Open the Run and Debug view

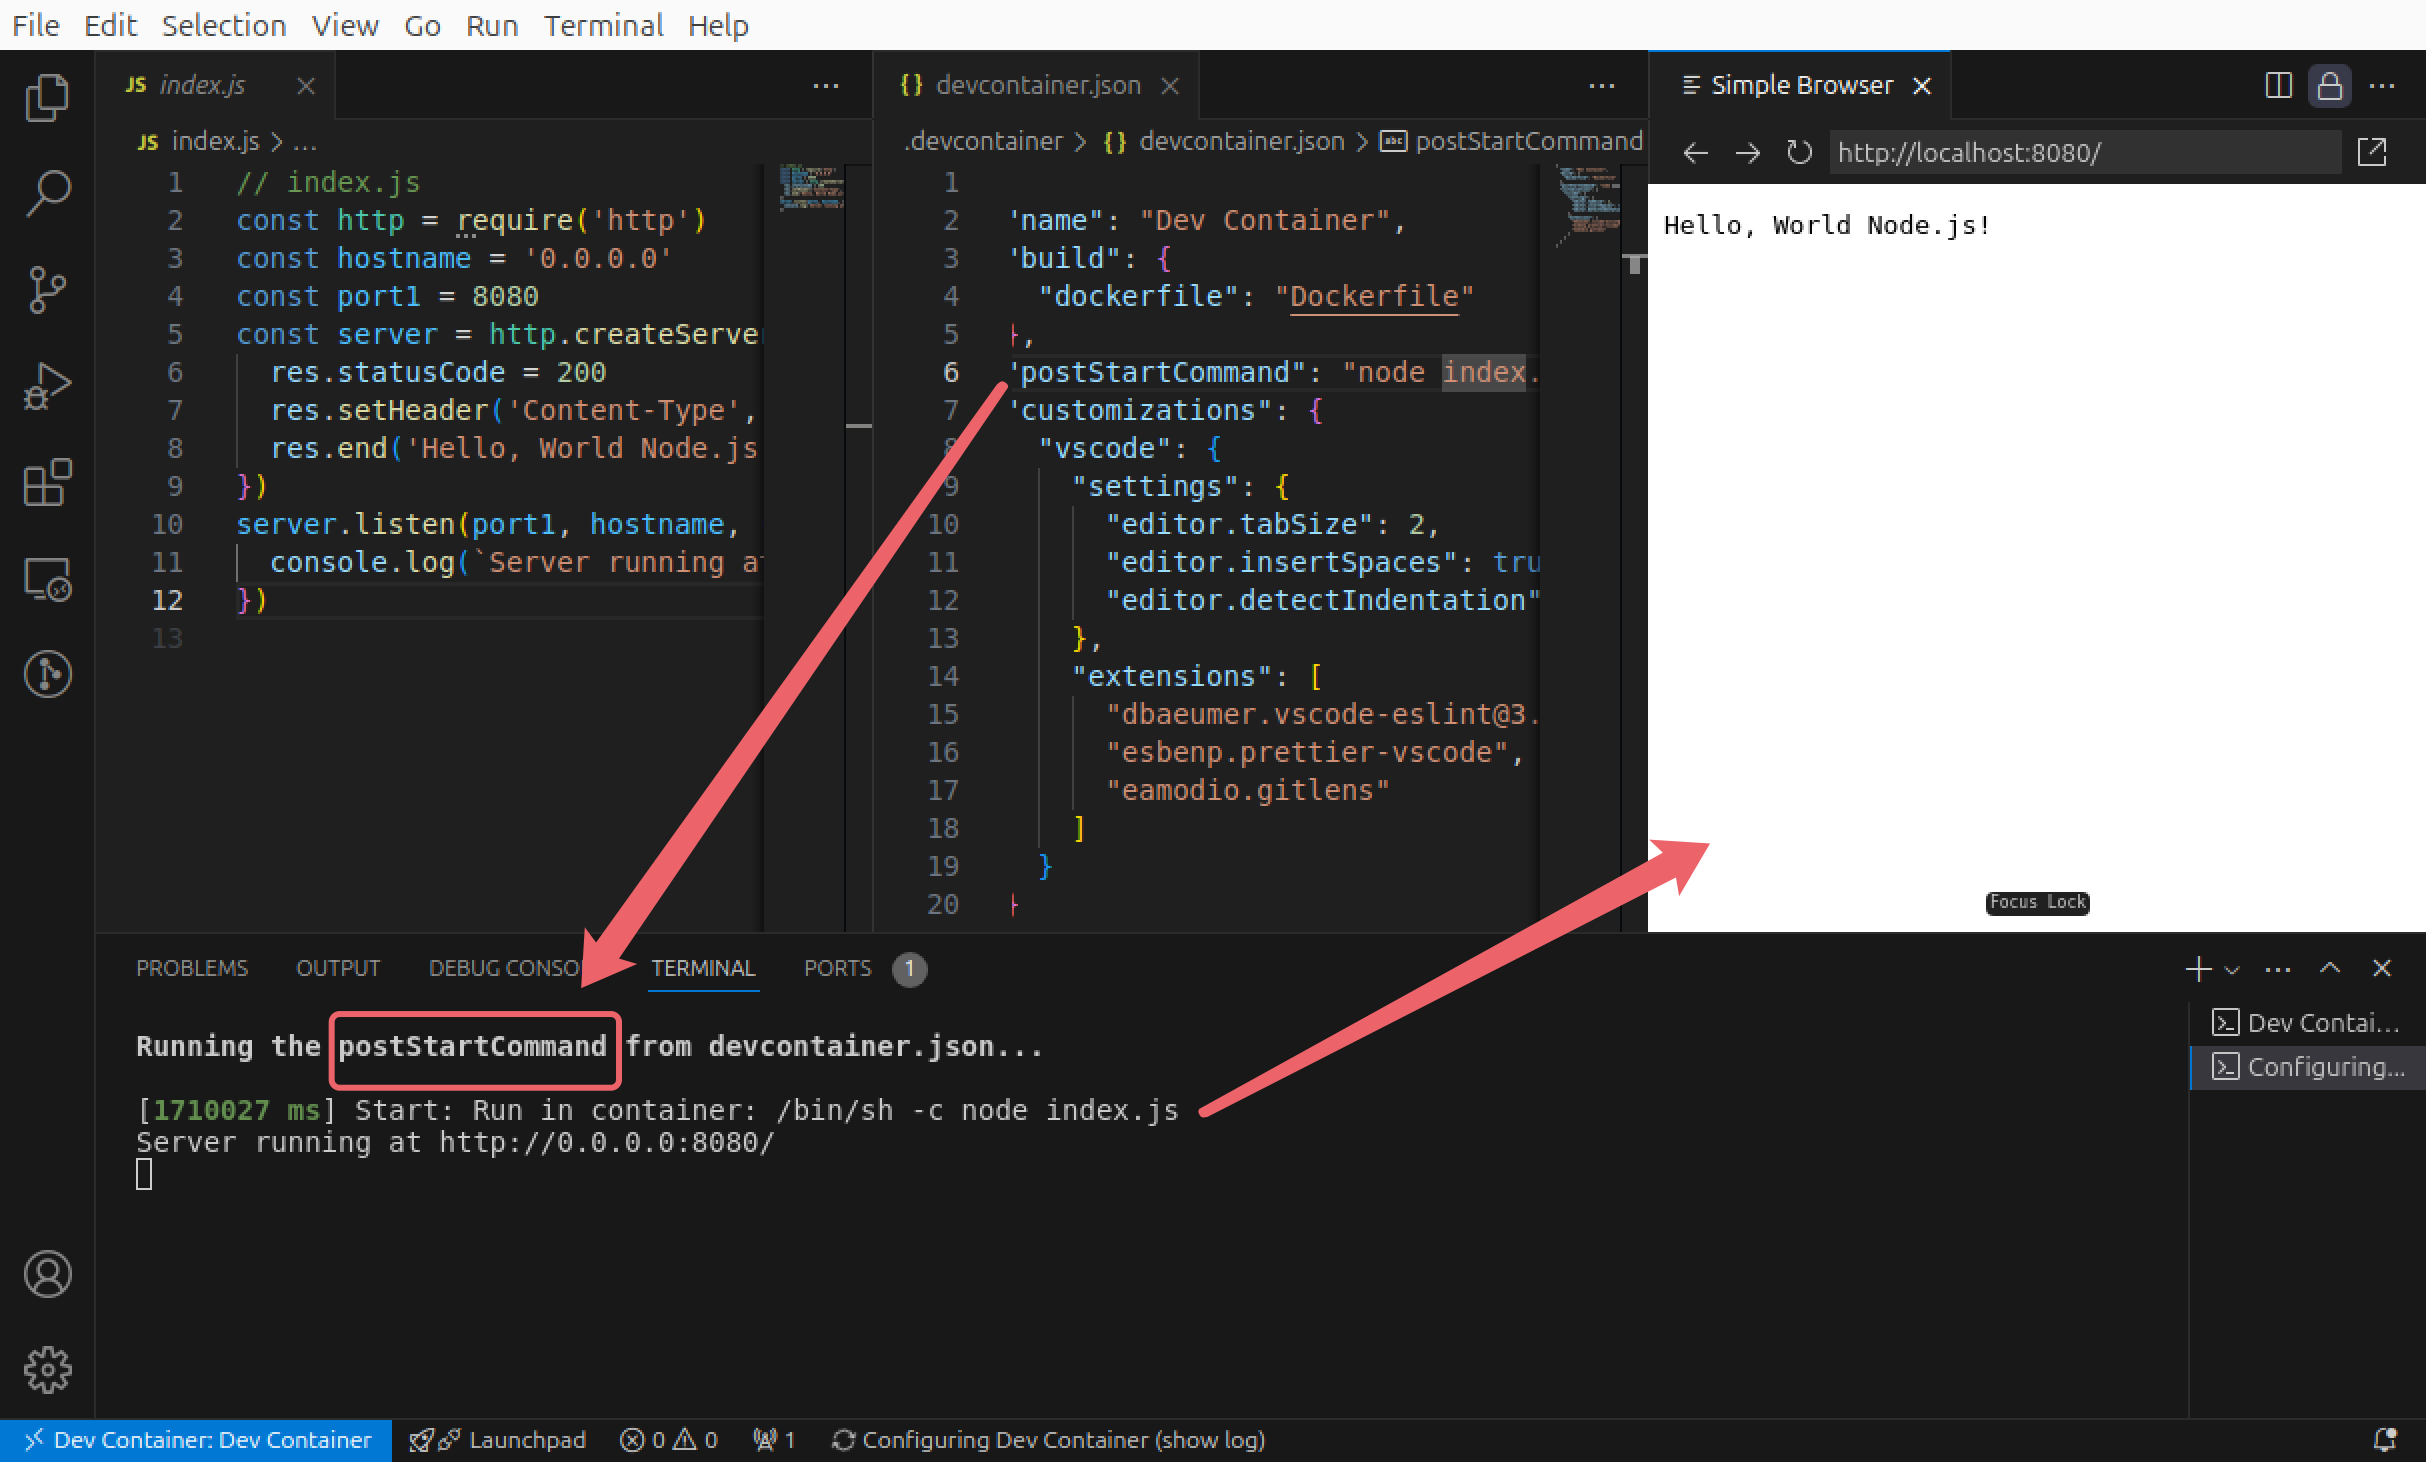[47, 386]
